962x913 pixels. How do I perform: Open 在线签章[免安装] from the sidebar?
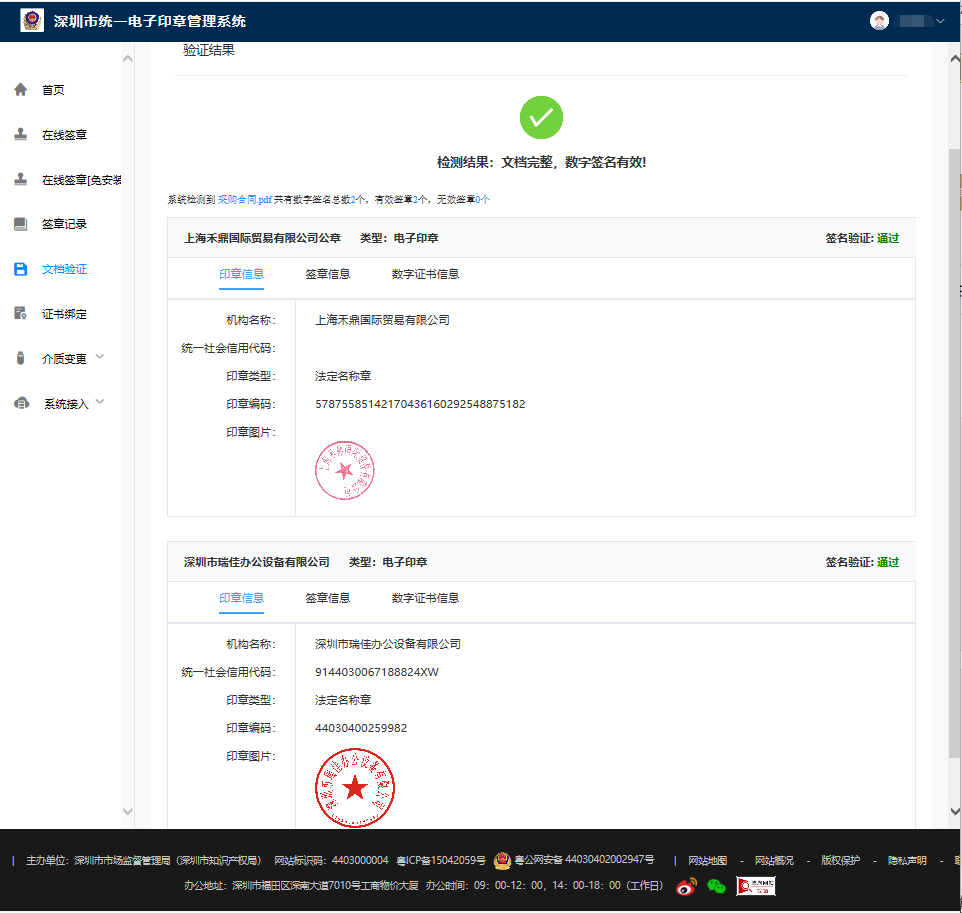[x=20, y=179]
